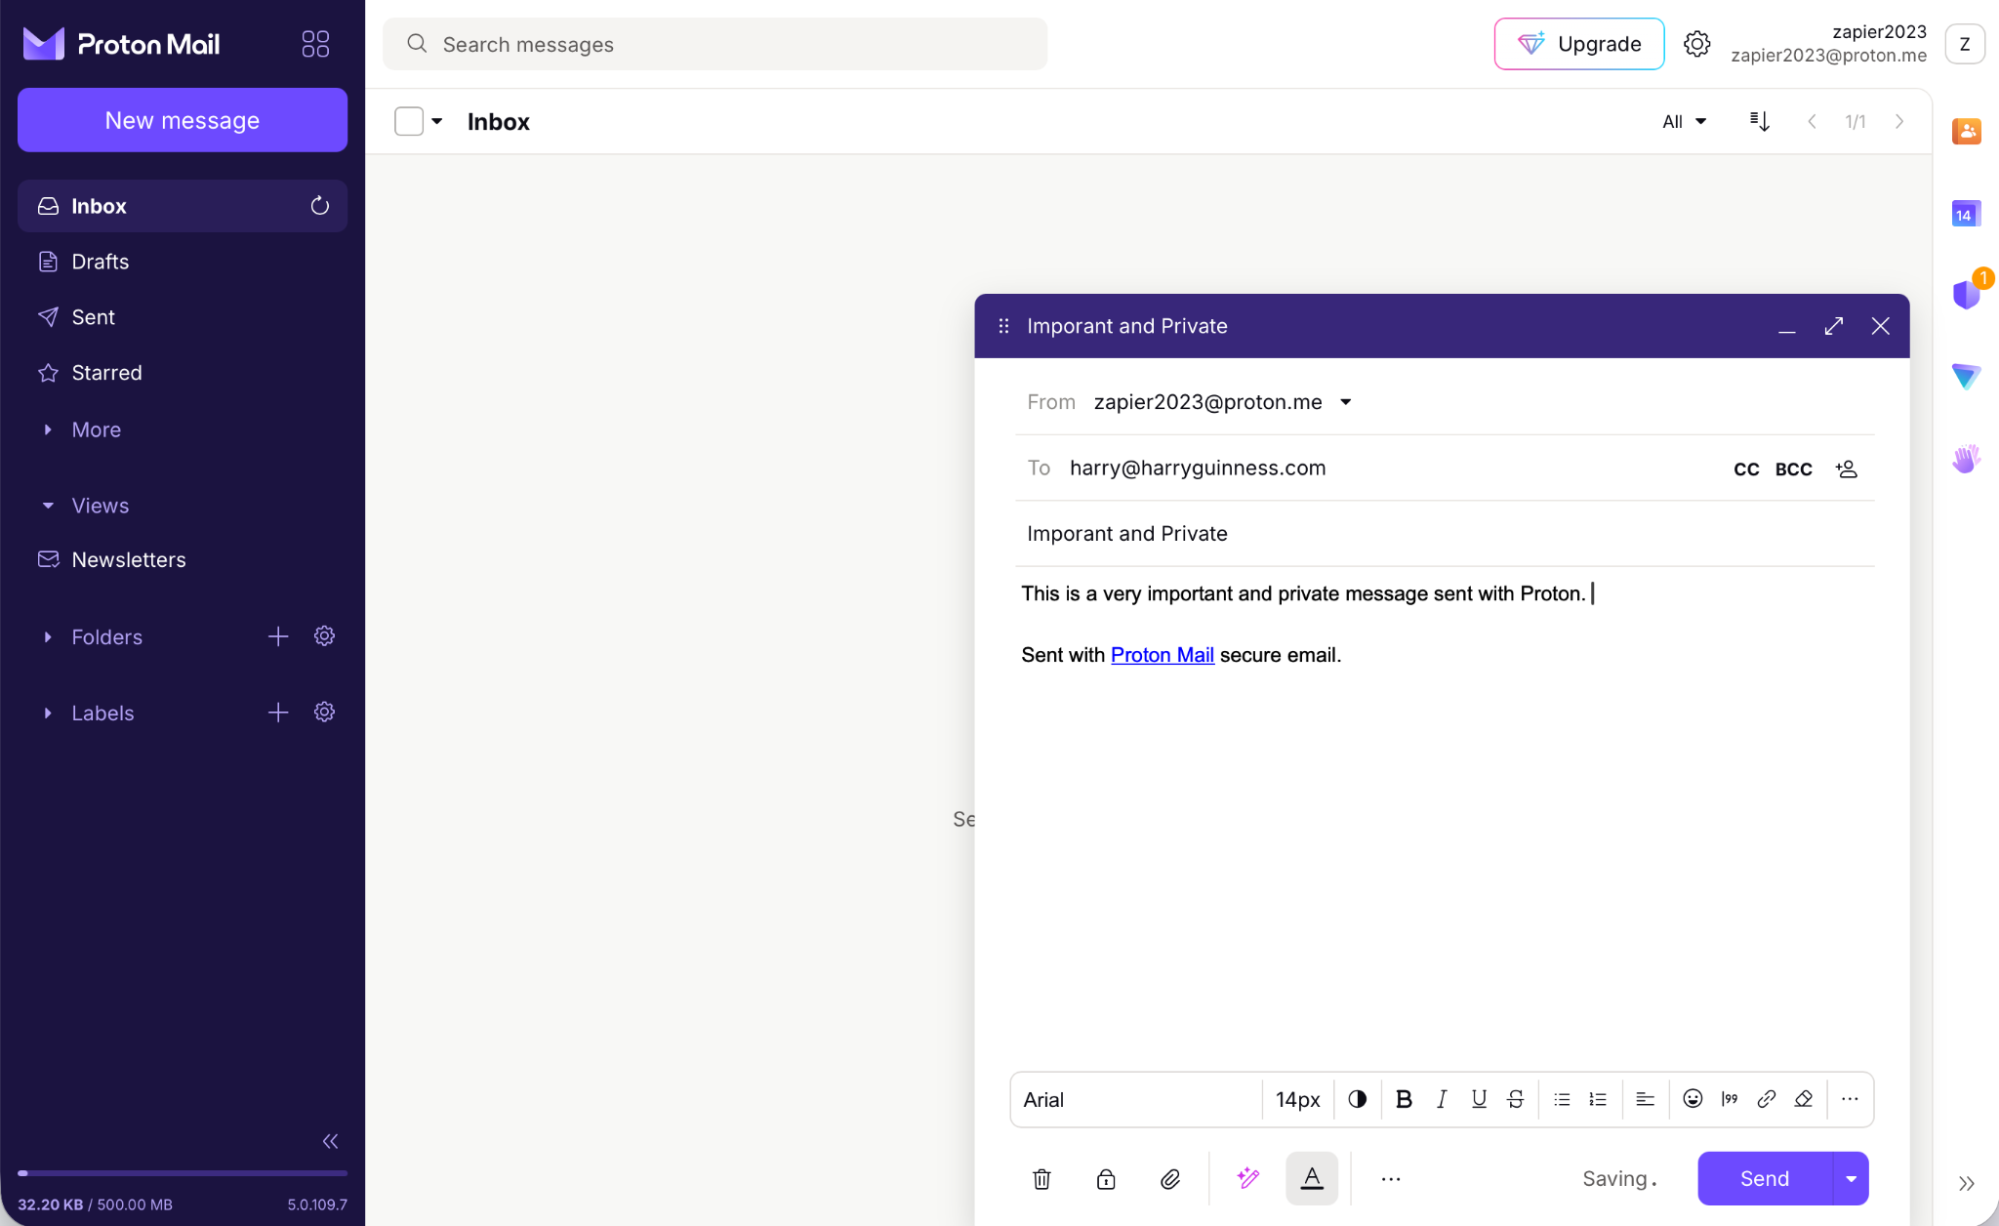Open Proton Calendar from the right sidebar
This screenshot has width=1999, height=1226.
pyautogui.click(x=1965, y=213)
